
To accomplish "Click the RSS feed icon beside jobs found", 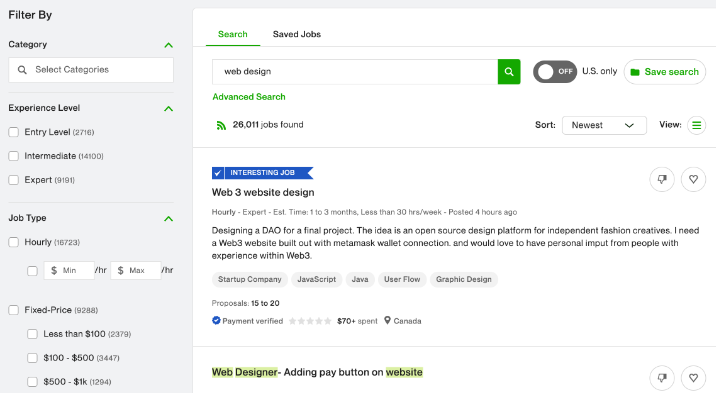I will (x=221, y=125).
